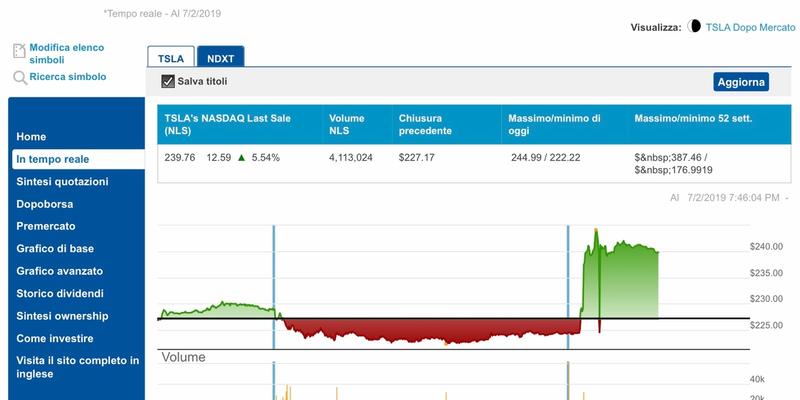The image size is (800, 400).
Task: Visit the full English site link
Action: tap(78, 367)
